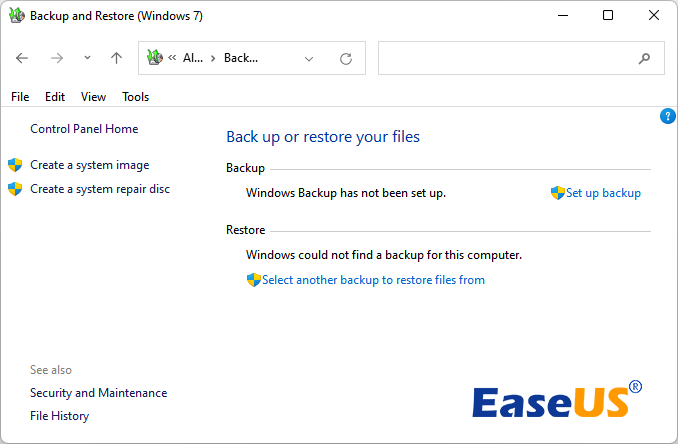Click the title bar window icon
678x444 pixels.
(x=17, y=16)
